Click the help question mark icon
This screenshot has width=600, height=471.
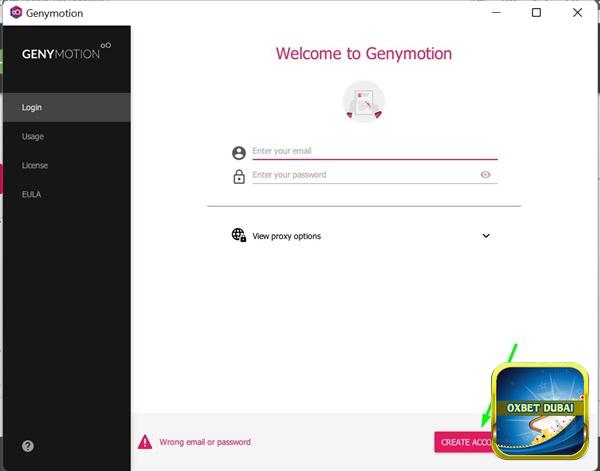pos(28,446)
